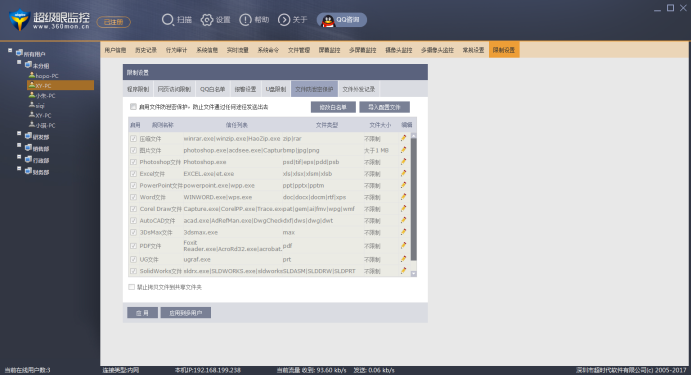Edit the AutoCAD文件 rule pencil
692x375 pixels.
coord(403,220)
